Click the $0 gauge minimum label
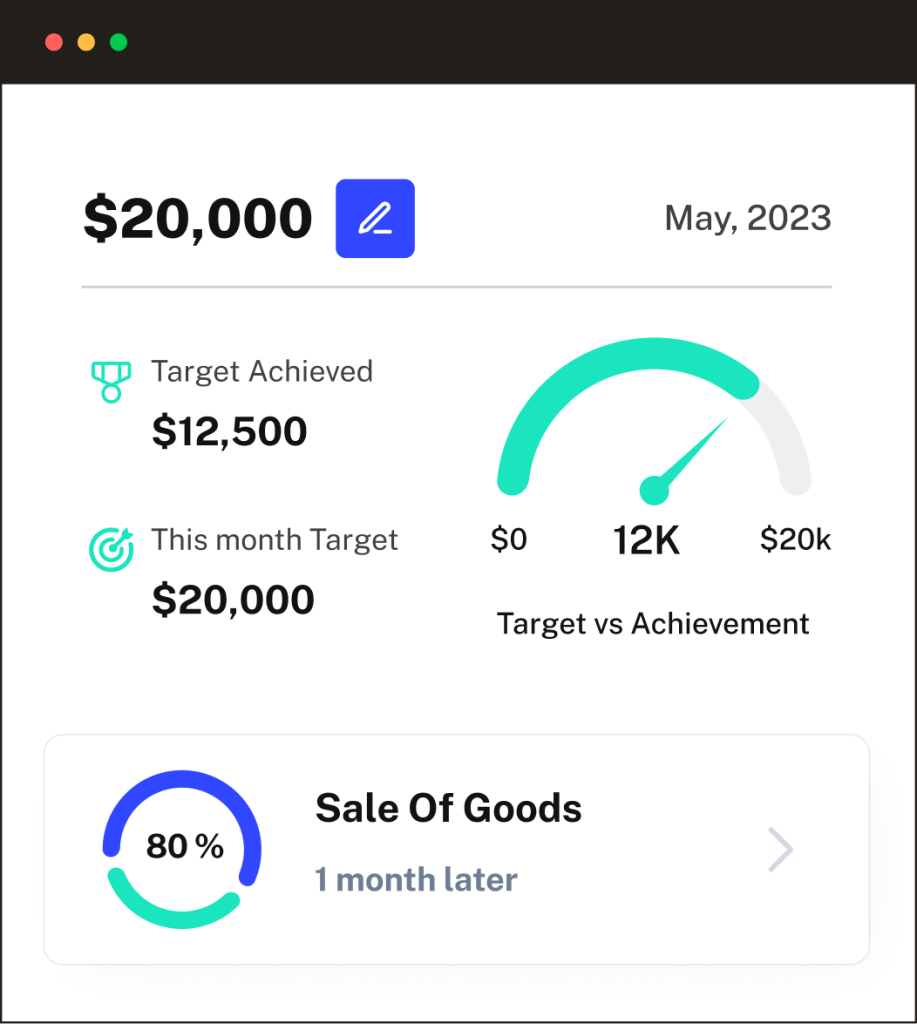917x1024 pixels. (508, 540)
